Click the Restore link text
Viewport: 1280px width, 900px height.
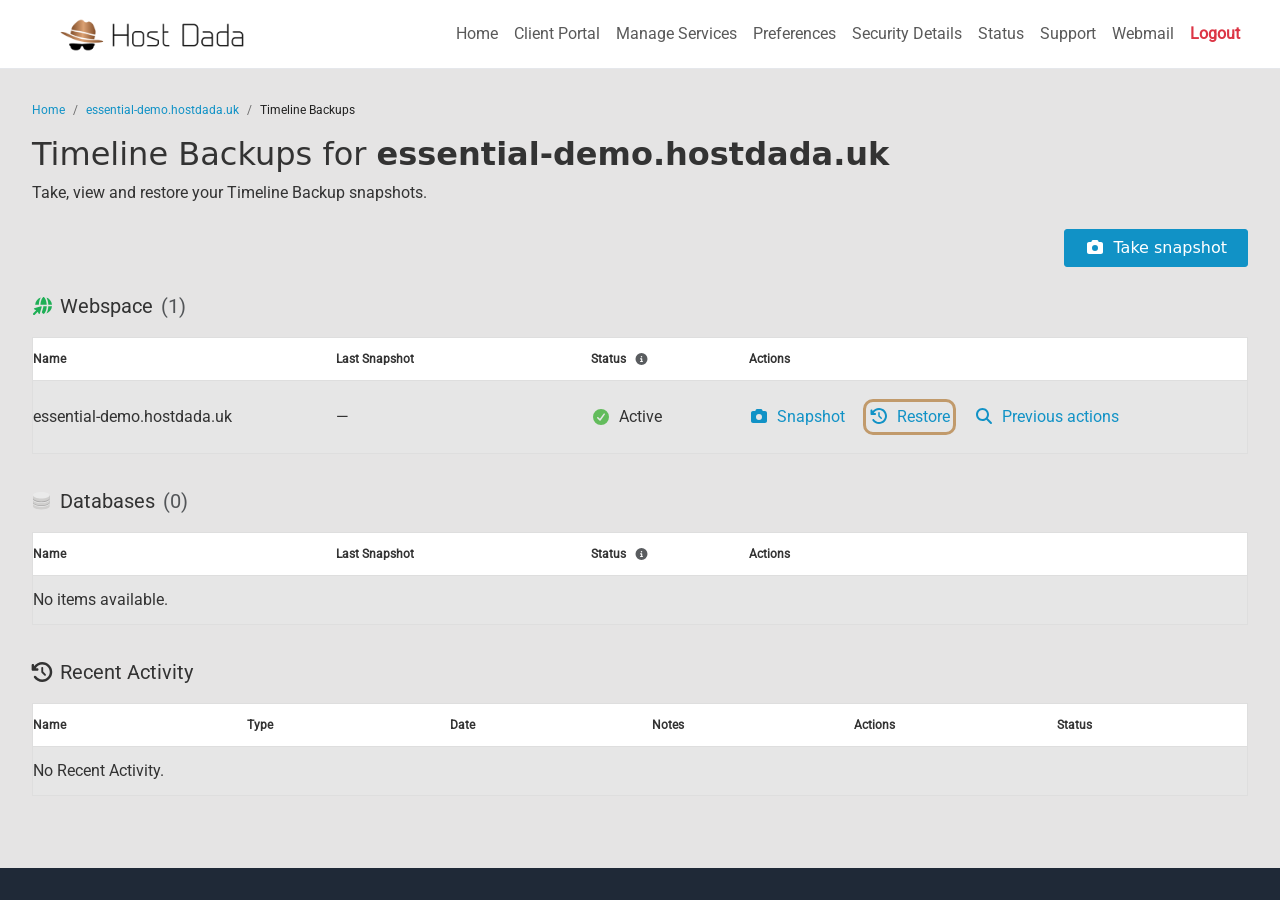tap(923, 417)
